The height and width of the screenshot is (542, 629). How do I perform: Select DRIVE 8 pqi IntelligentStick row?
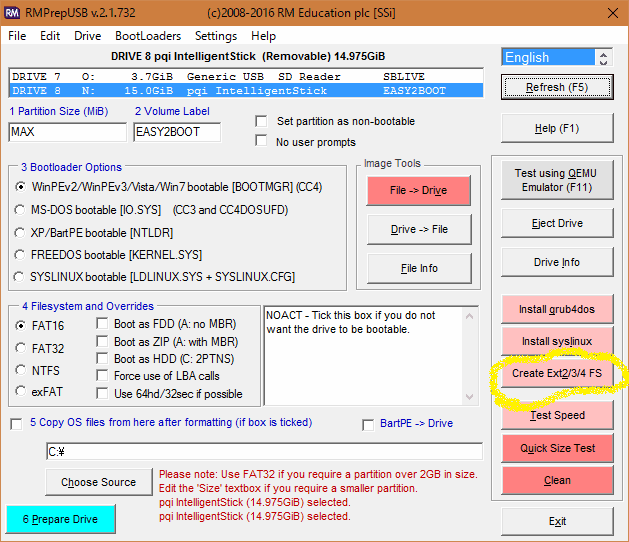(x=246, y=91)
